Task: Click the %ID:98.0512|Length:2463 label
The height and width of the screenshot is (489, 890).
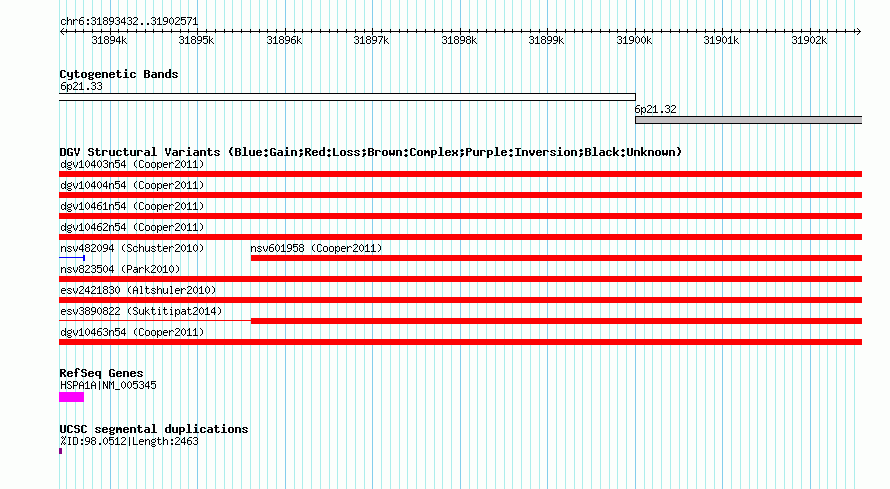Action: pos(129,442)
